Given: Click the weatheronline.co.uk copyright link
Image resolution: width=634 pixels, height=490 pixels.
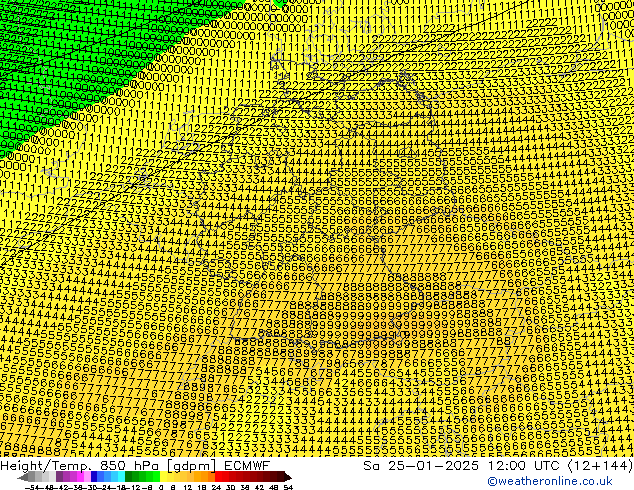Looking at the screenshot, I should (x=550, y=481).
